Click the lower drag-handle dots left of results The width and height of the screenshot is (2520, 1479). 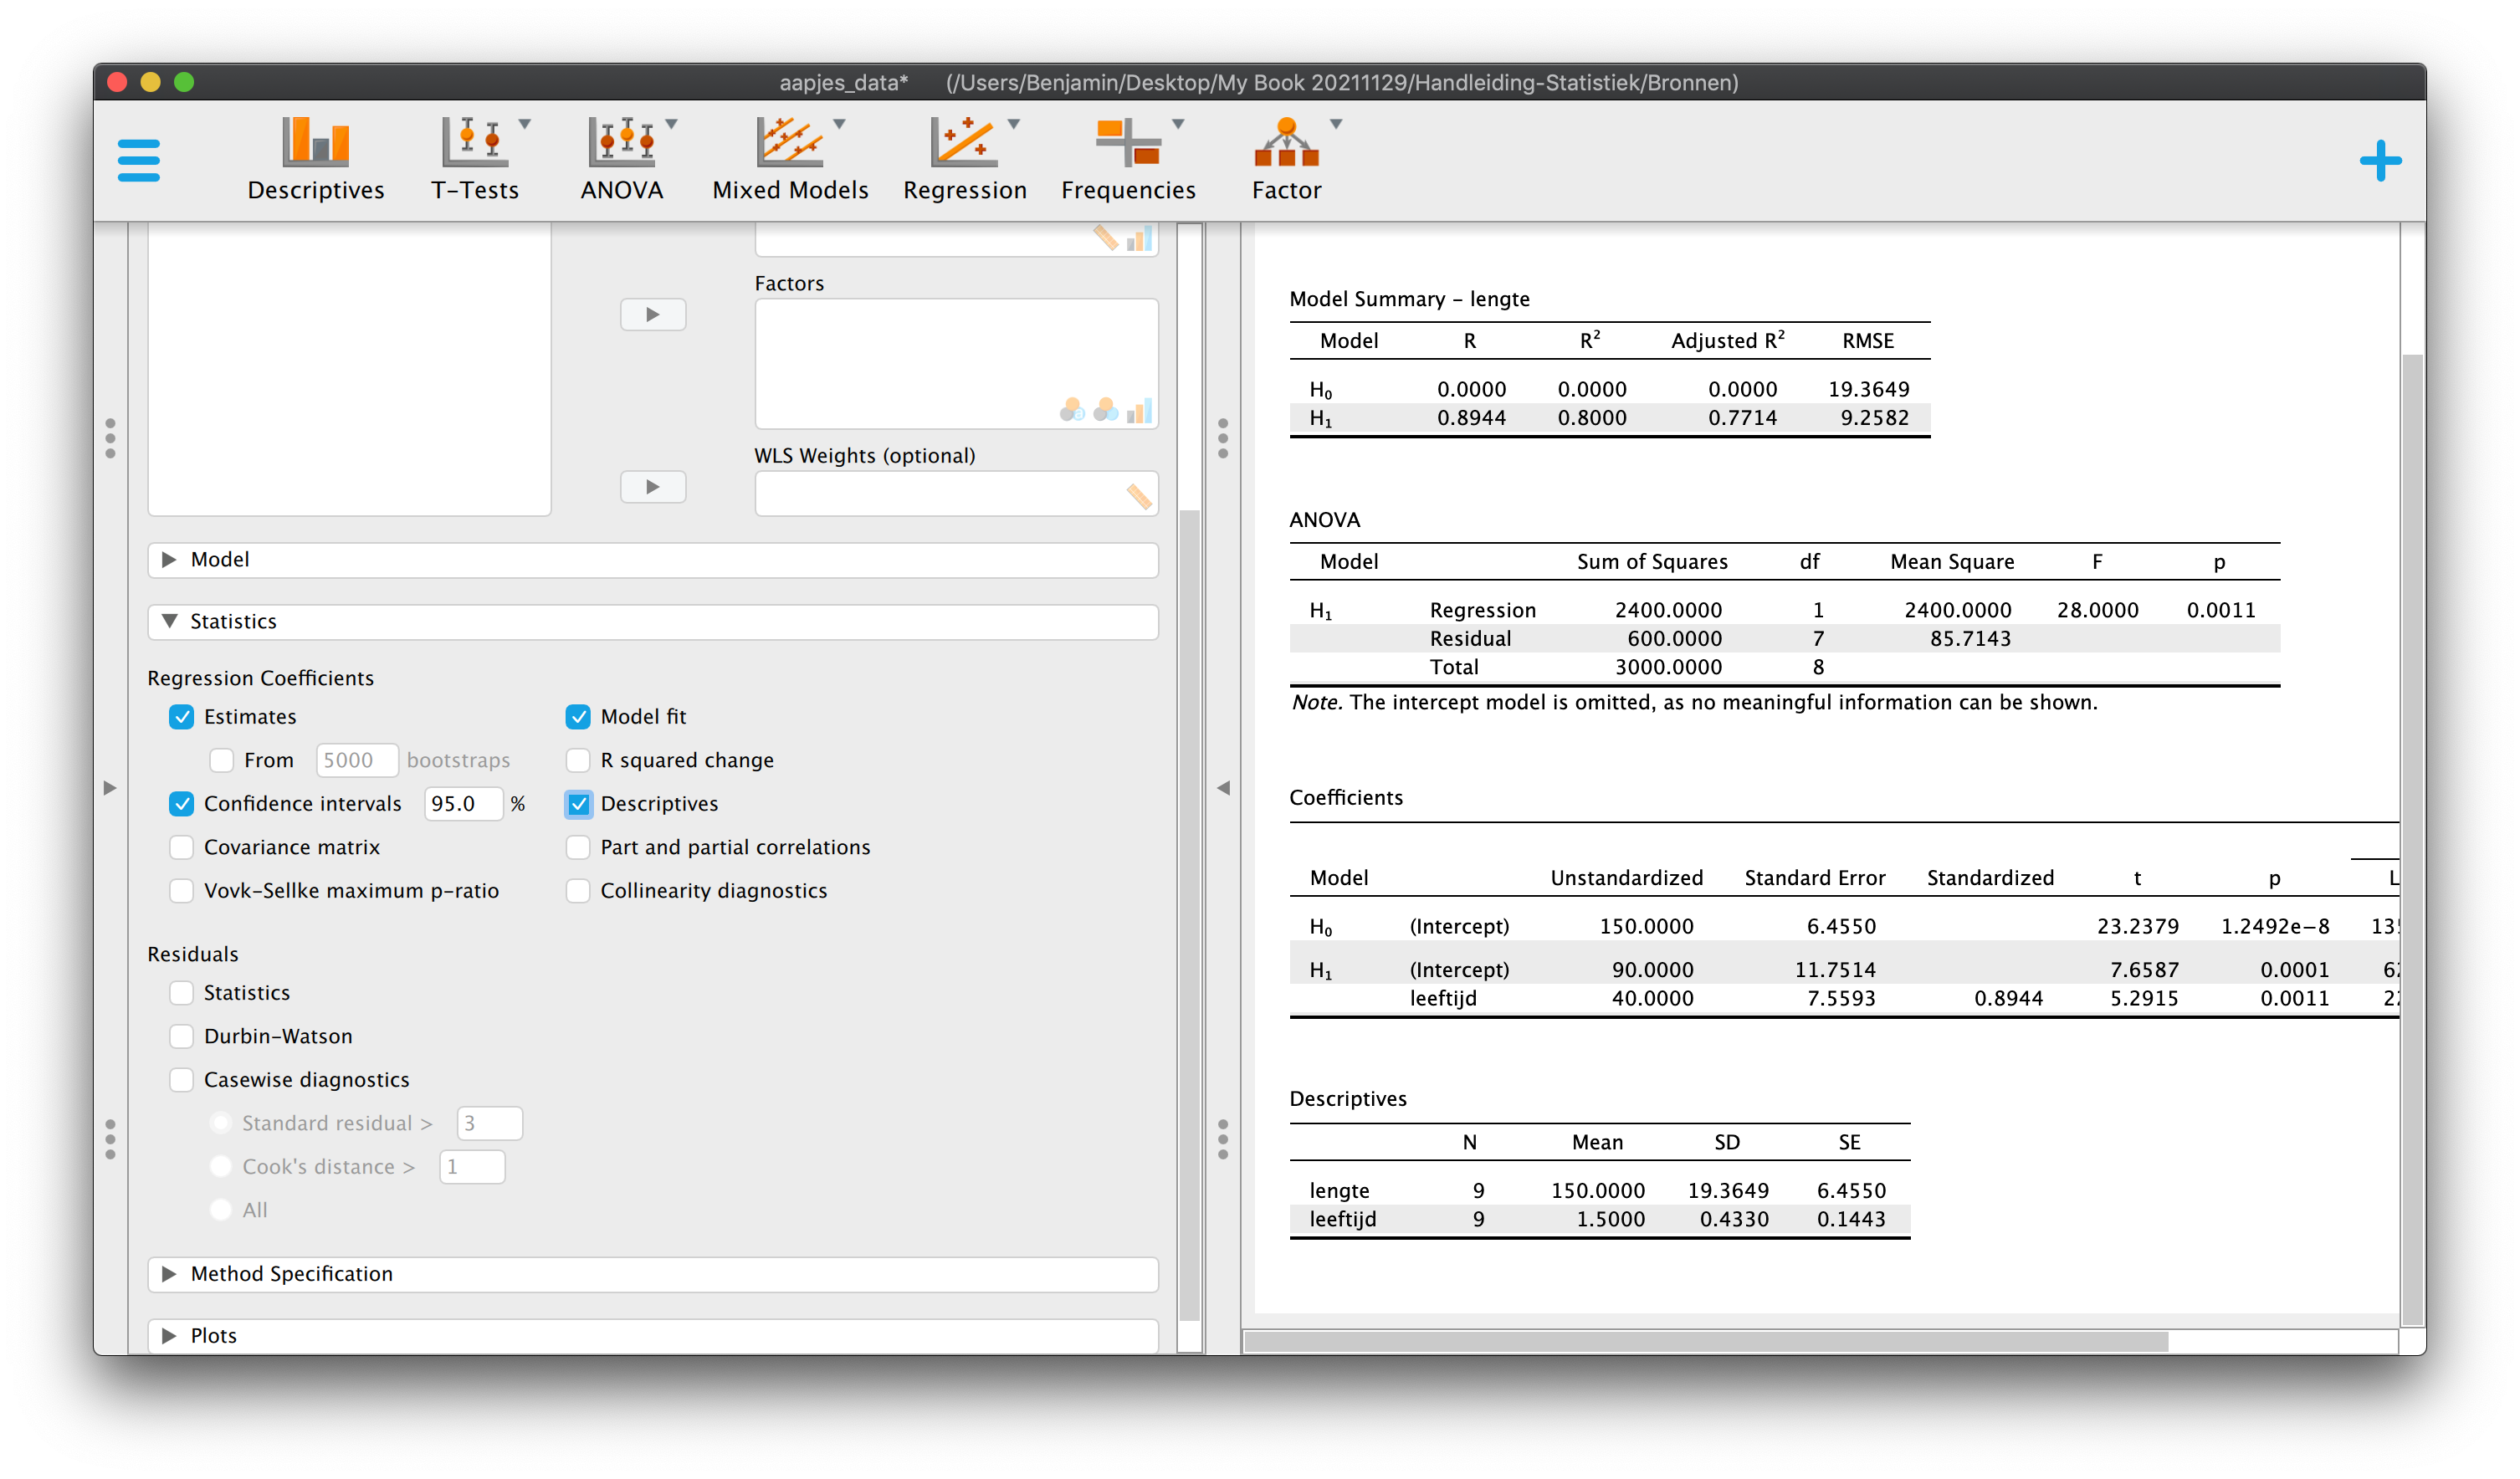tap(1223, 1139)
